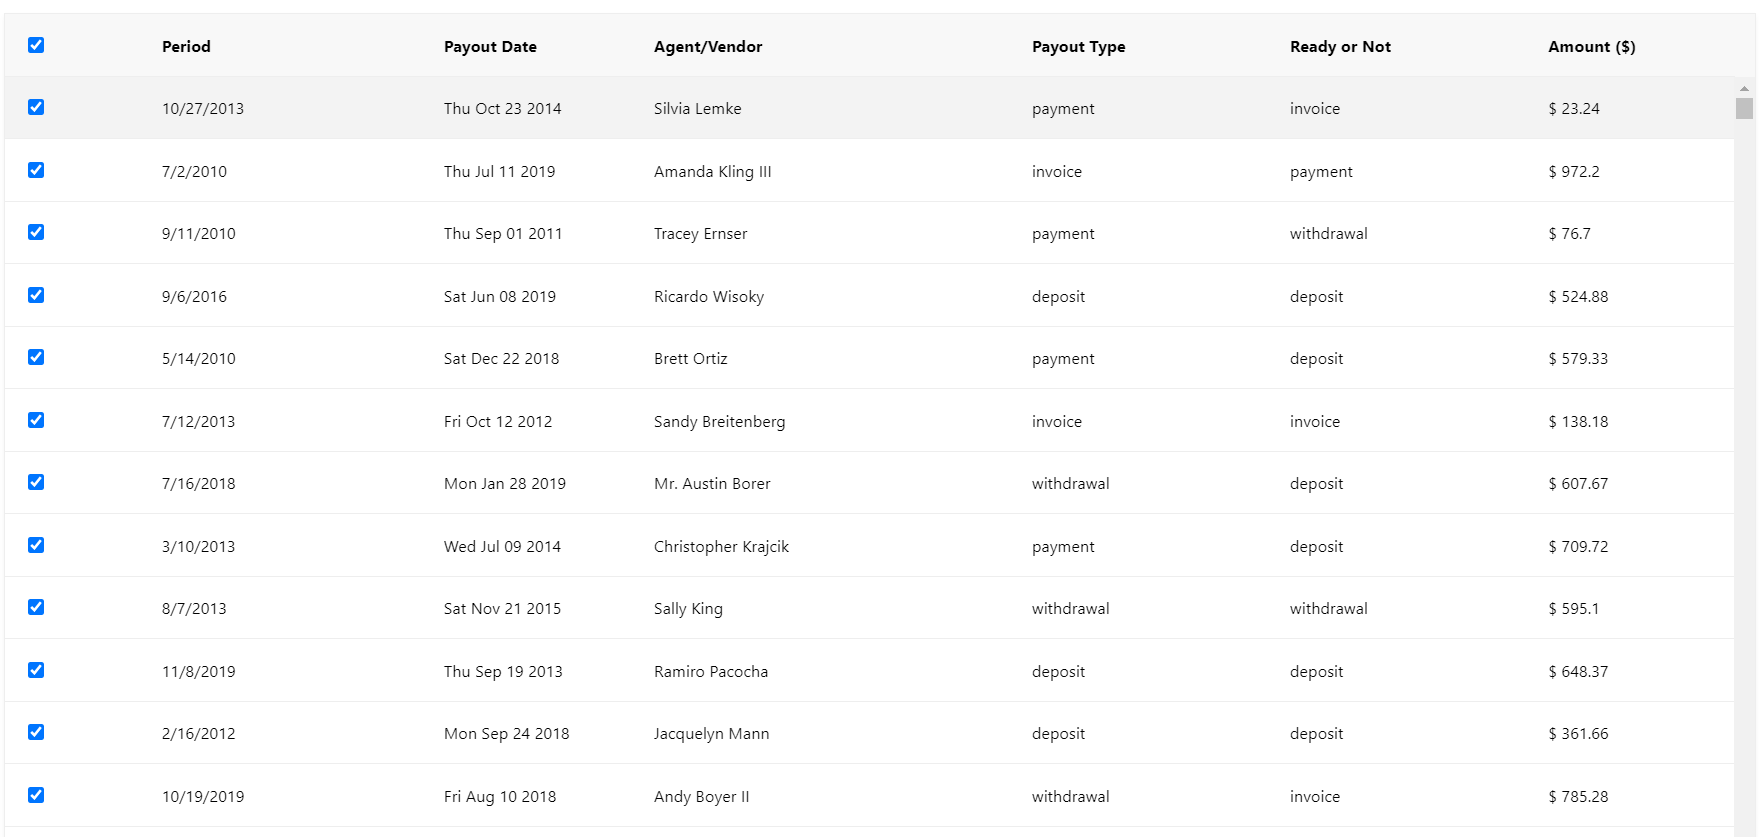Select the Ramiro Pacocha name cell

point(711,672)
